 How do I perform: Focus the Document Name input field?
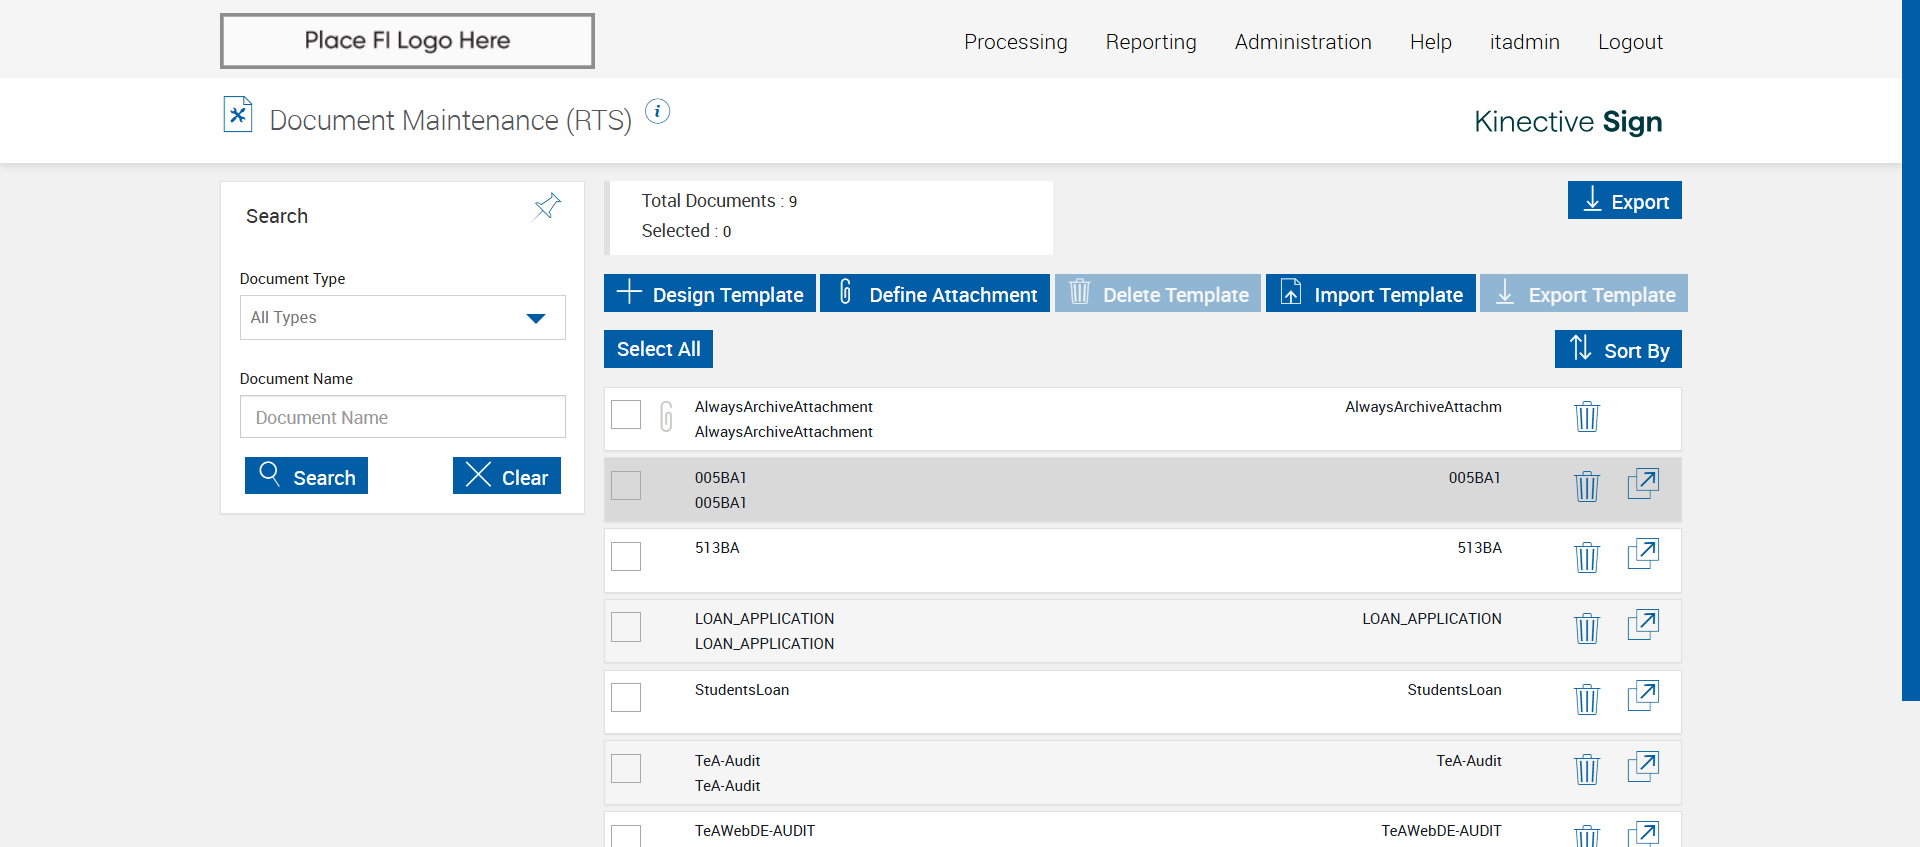402,417
